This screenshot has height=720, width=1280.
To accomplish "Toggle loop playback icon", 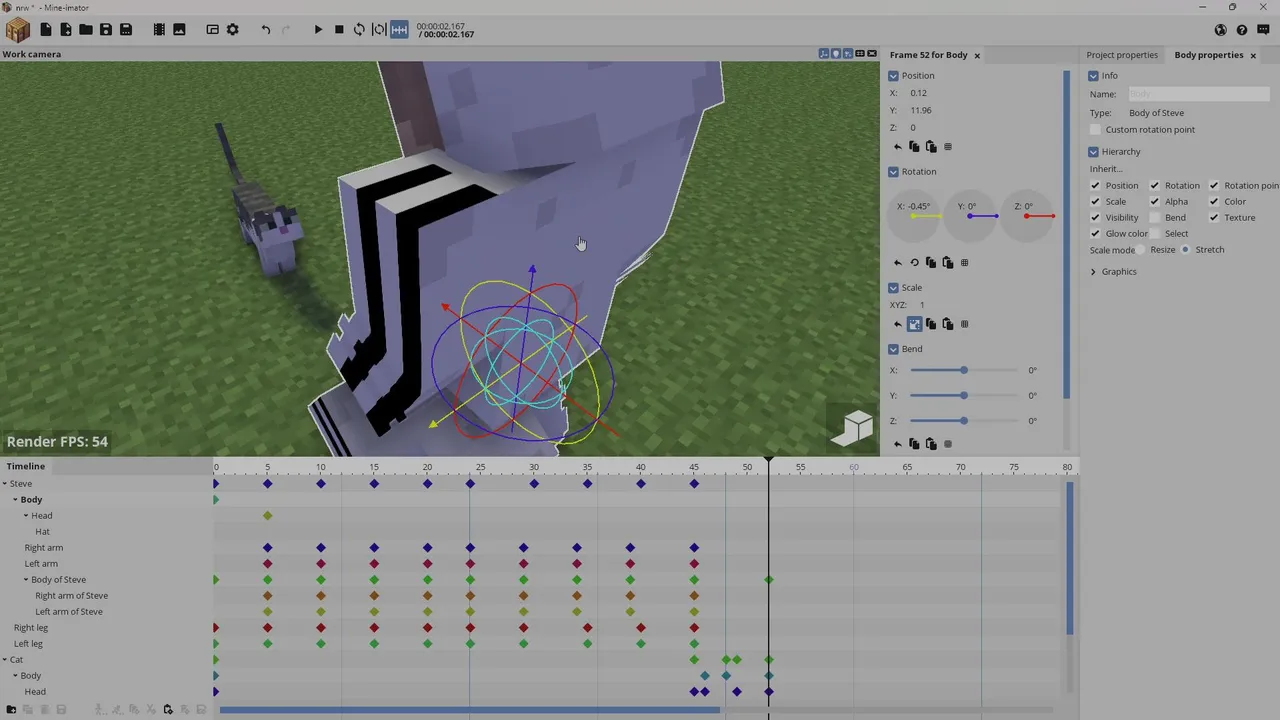I will pos(359,30).
